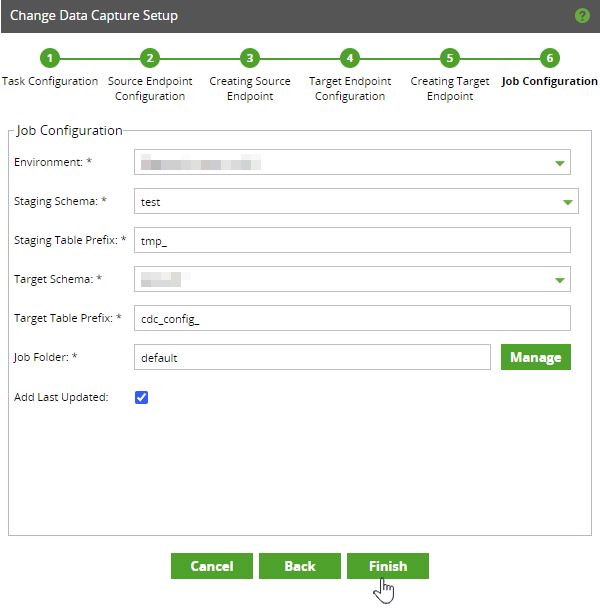
Task: Click step 3 Creating Source Endpoint circle
Action: 250,58
